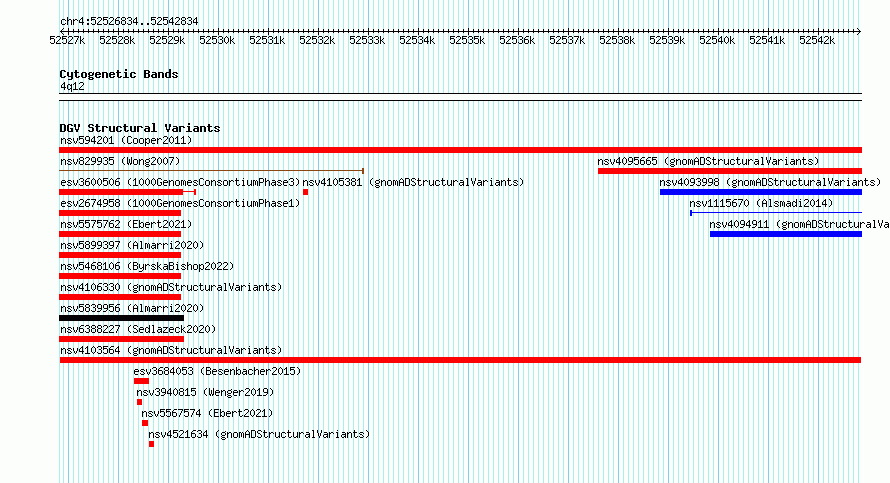
Task: Open the nsv594201 (Cooper2011) variant label
Action: (126, 141)
